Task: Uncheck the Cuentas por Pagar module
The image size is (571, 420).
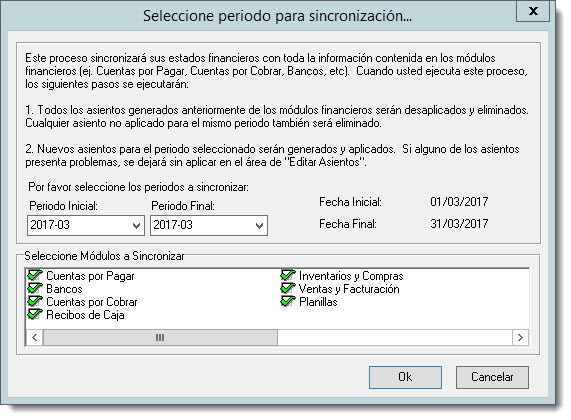Action: (x=35, y=276)
